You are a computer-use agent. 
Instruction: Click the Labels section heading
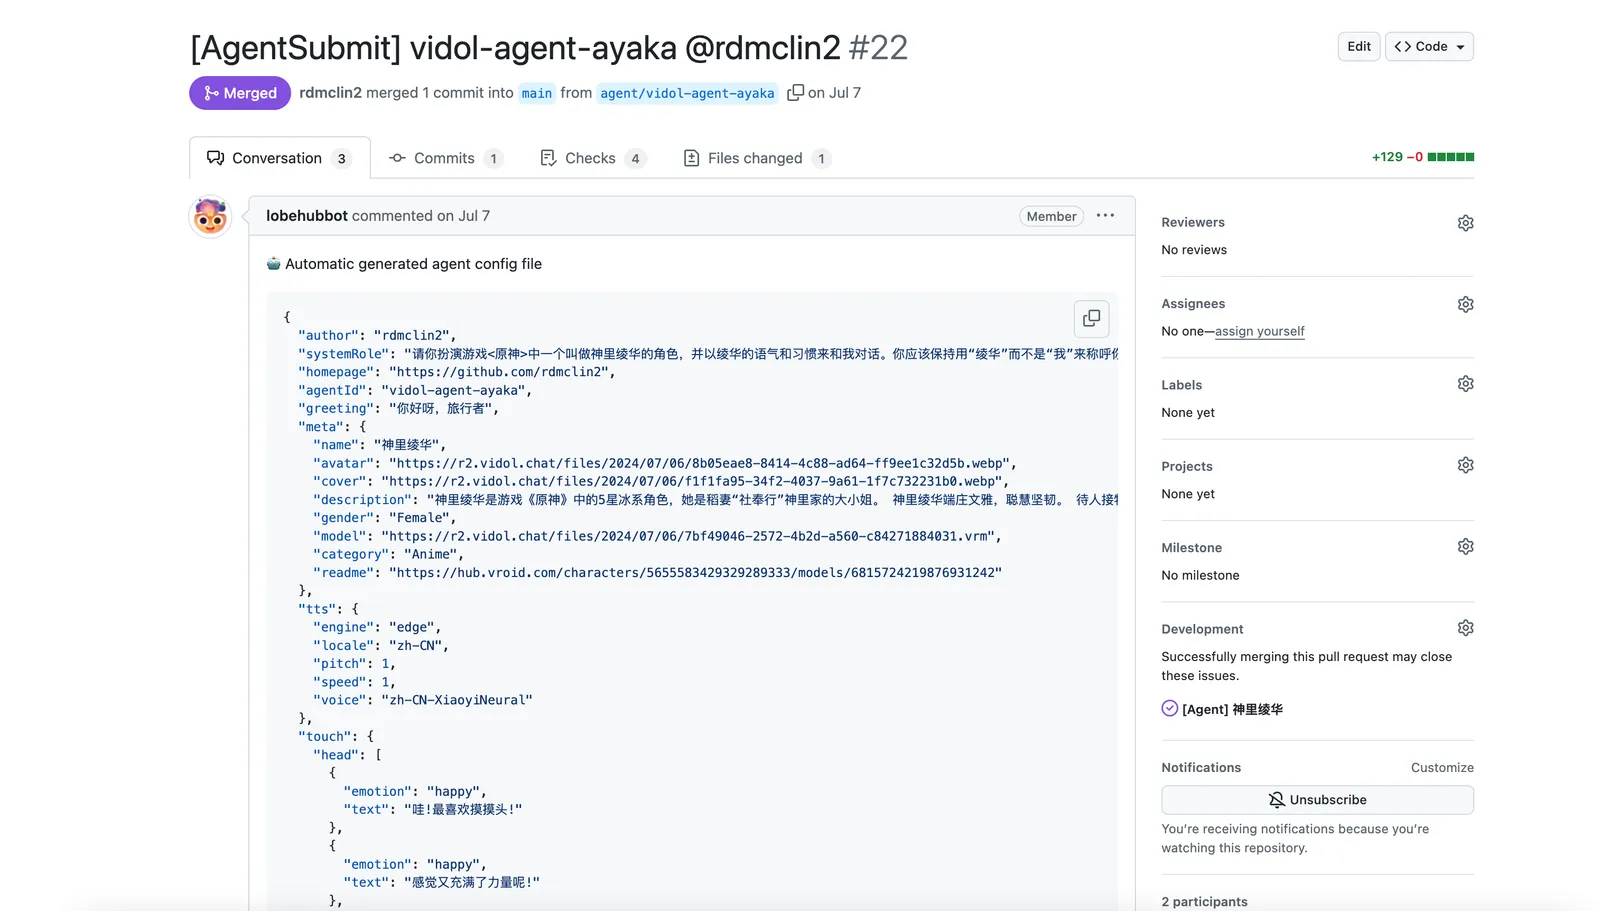click(1182, 385)
